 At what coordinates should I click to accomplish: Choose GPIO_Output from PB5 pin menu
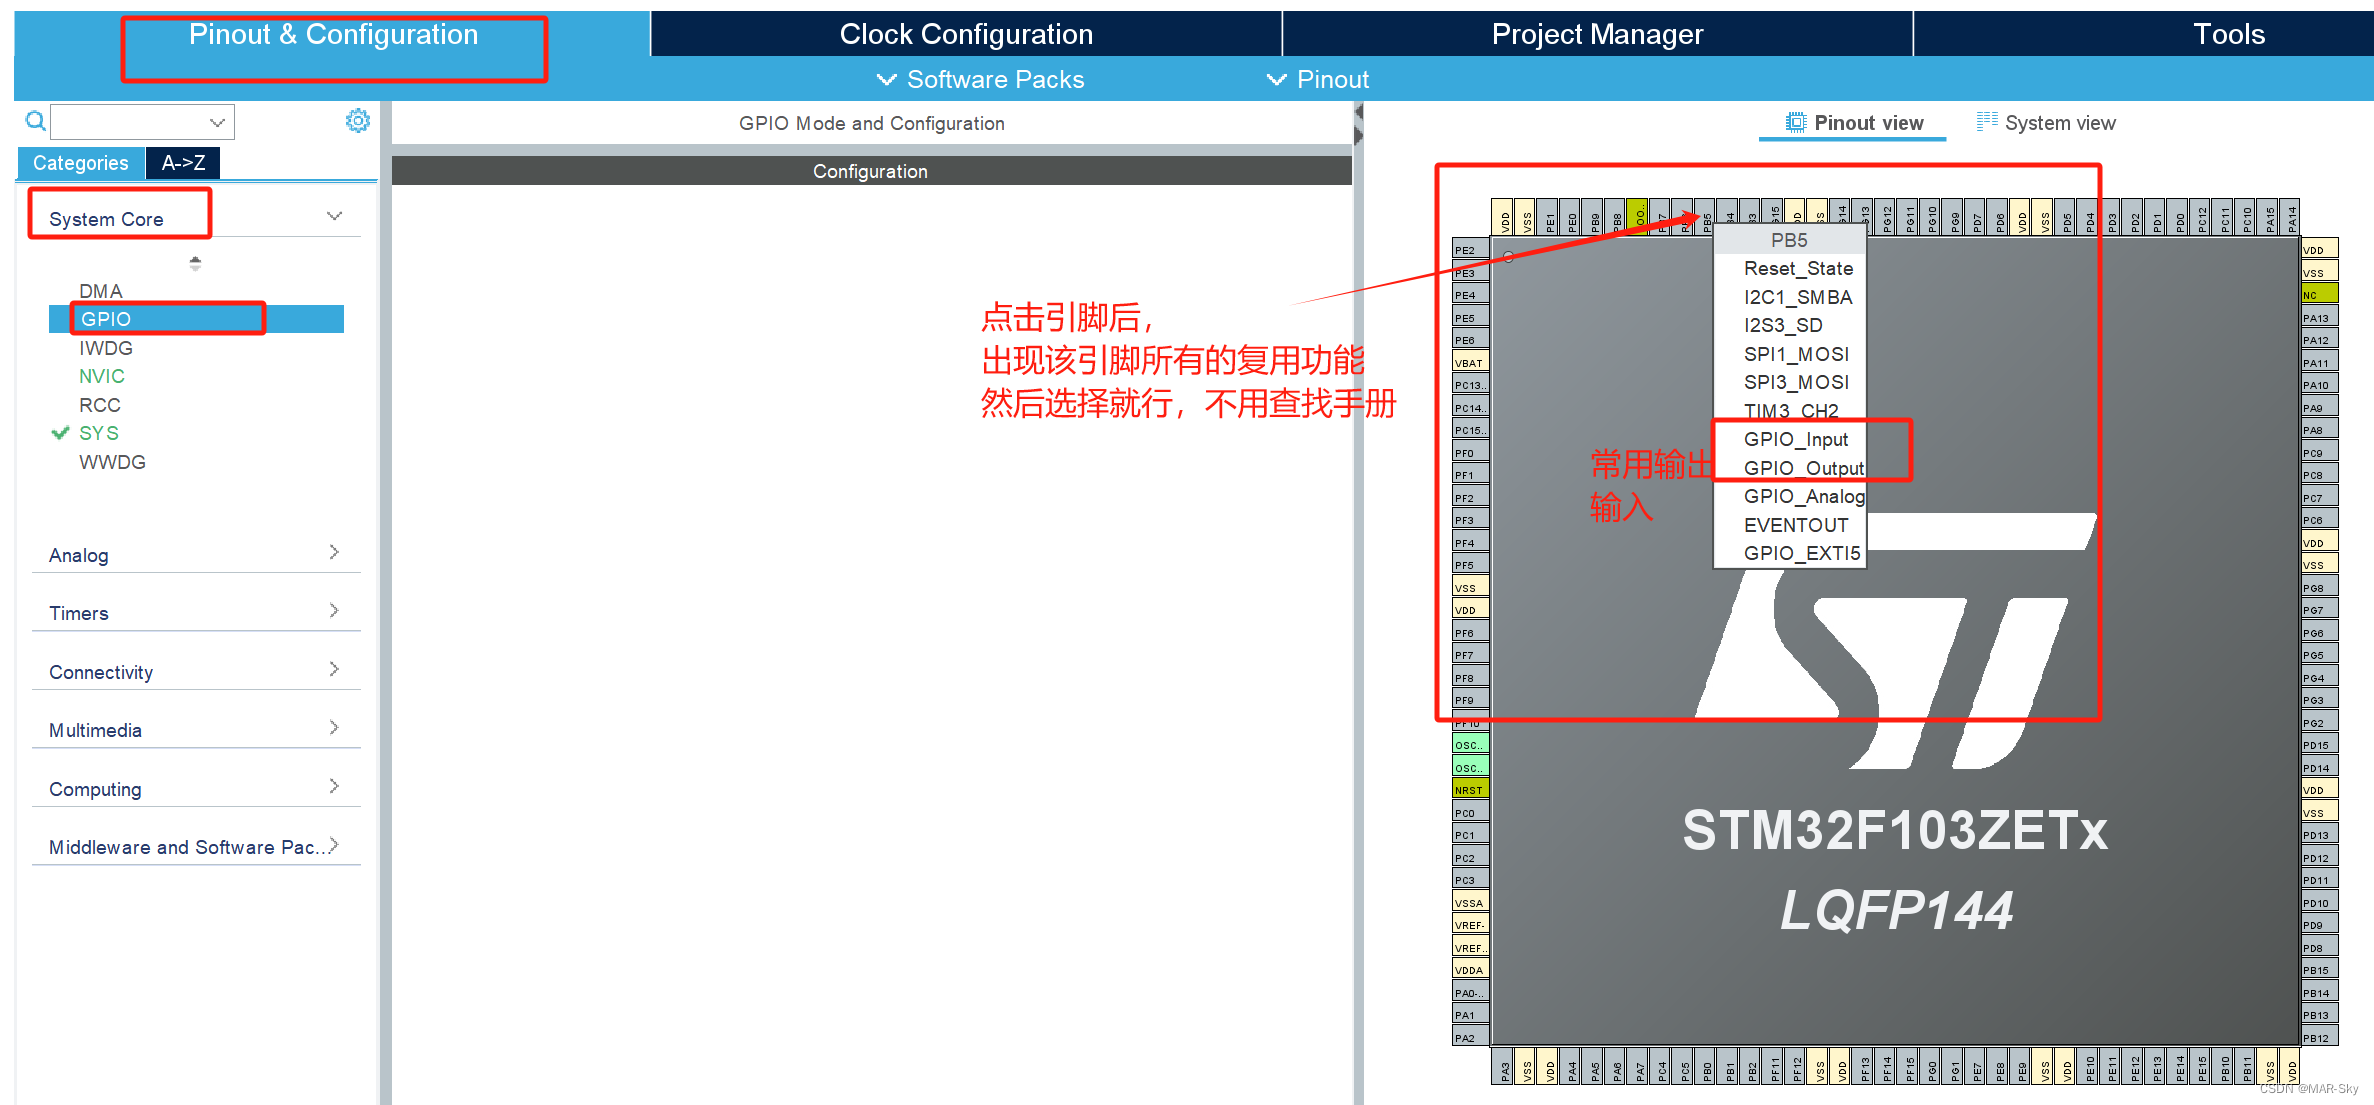point(1803,468)
